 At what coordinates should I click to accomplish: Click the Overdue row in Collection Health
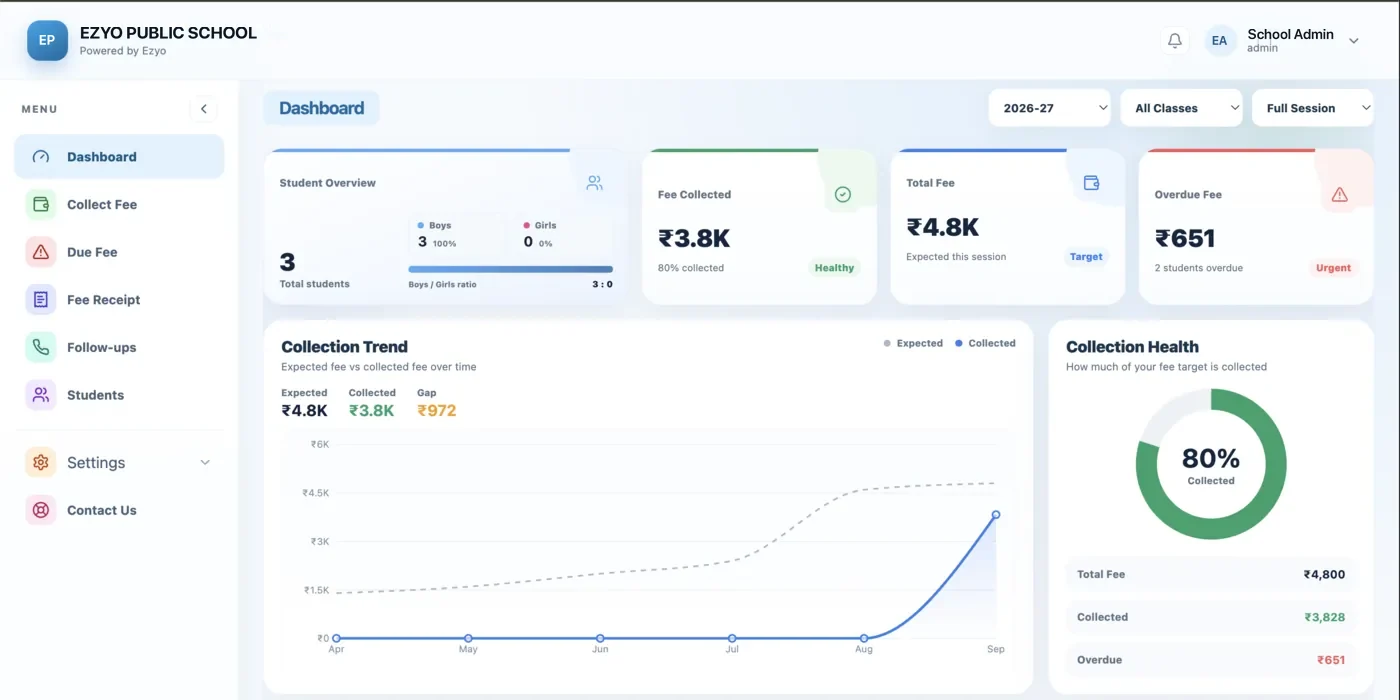pos(1211,660)
